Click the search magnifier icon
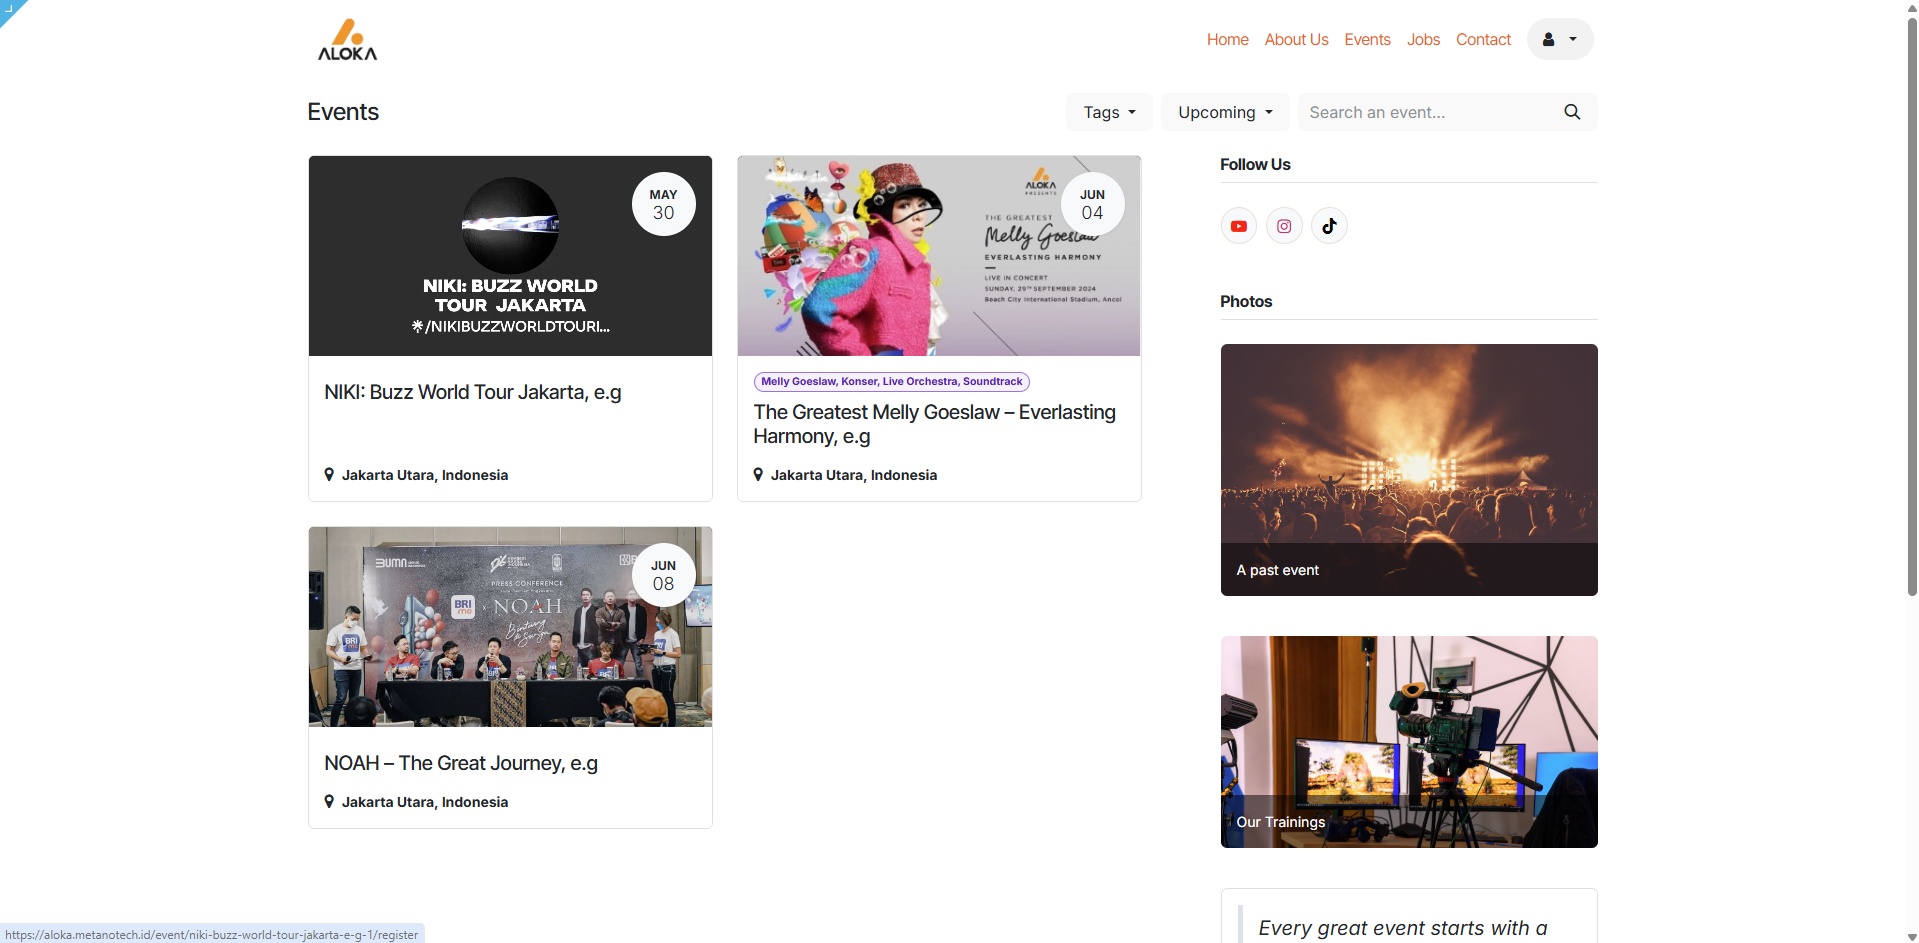This screenshot has height=943, width=1919. tap(1572, 112)
